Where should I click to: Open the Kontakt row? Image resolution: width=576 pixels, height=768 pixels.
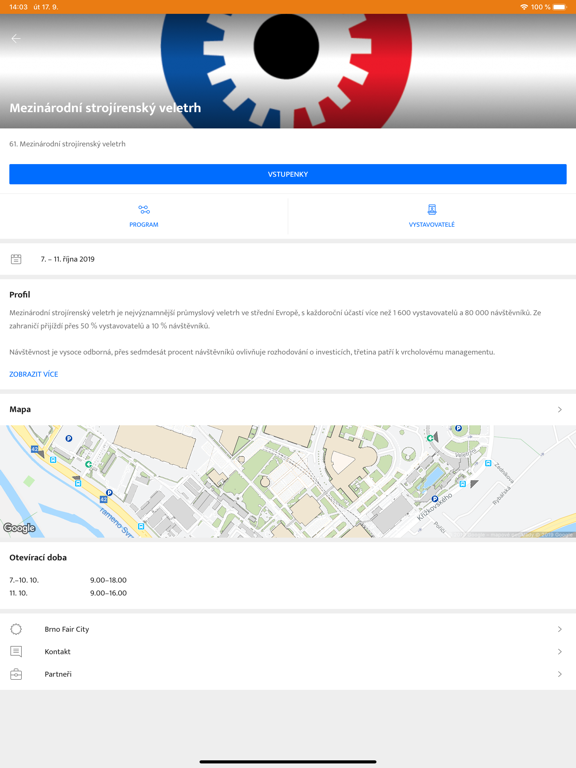[x=288, y=651]
